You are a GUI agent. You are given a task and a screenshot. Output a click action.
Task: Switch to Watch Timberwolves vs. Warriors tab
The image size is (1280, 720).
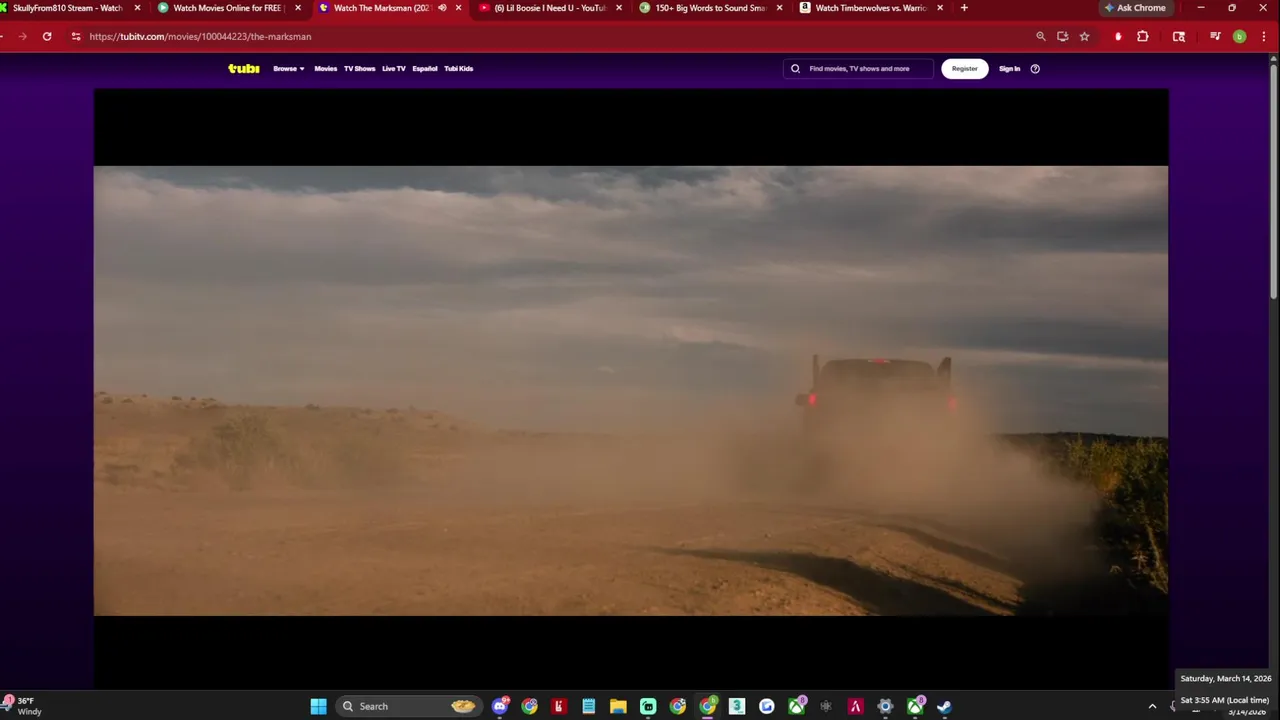(870, 8)
